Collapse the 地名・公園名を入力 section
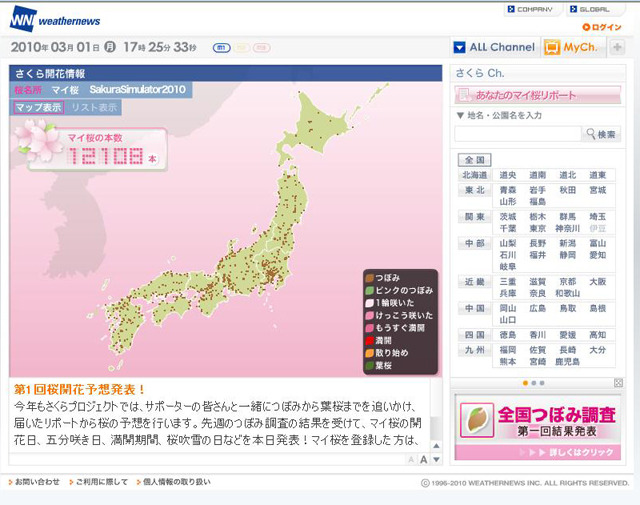Image resolution: width=640 pixels, height=505 pixels. (x=459, y=116)
